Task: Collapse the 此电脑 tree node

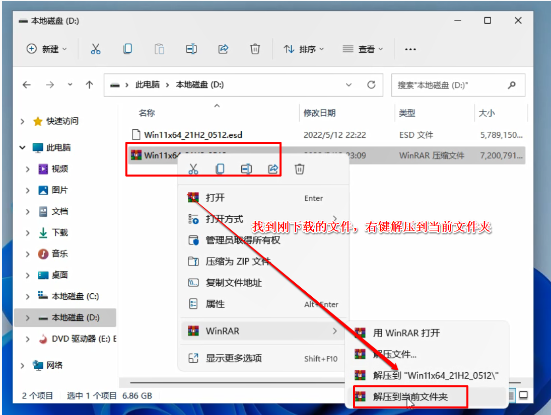Action: 22,148
